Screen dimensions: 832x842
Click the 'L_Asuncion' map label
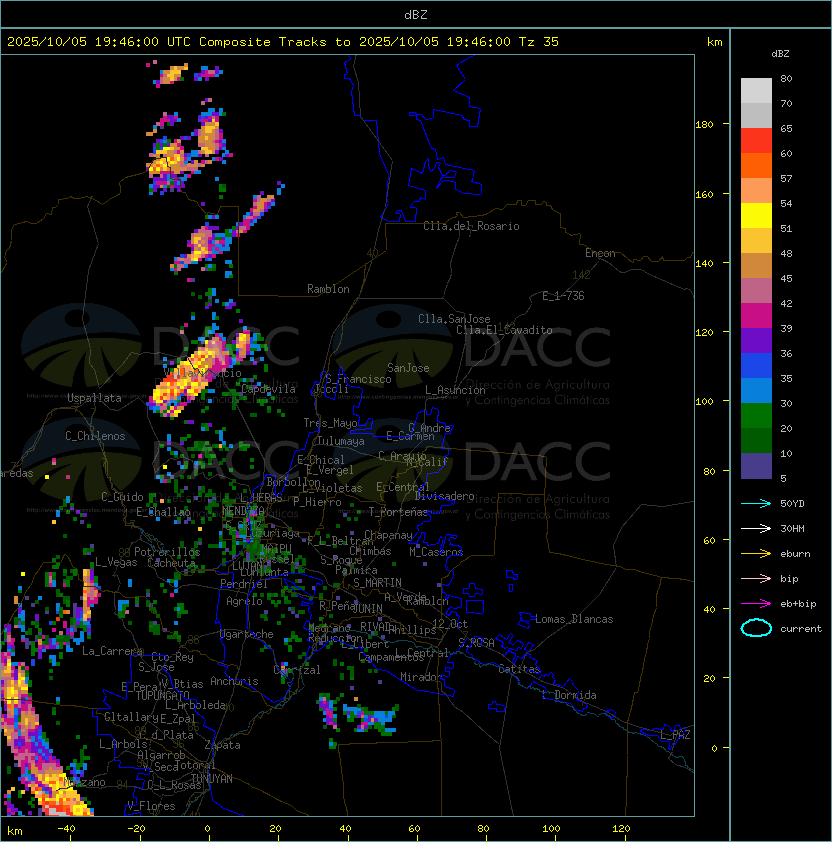tap(455, 390)
